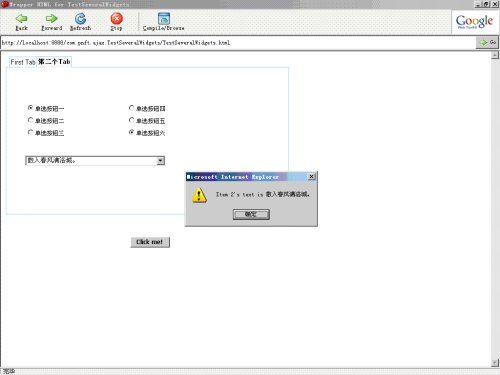This screenshot has width=500, height=375.
Task: Click the warning icon in alert dialog
Action: click(x=199, y=195)
